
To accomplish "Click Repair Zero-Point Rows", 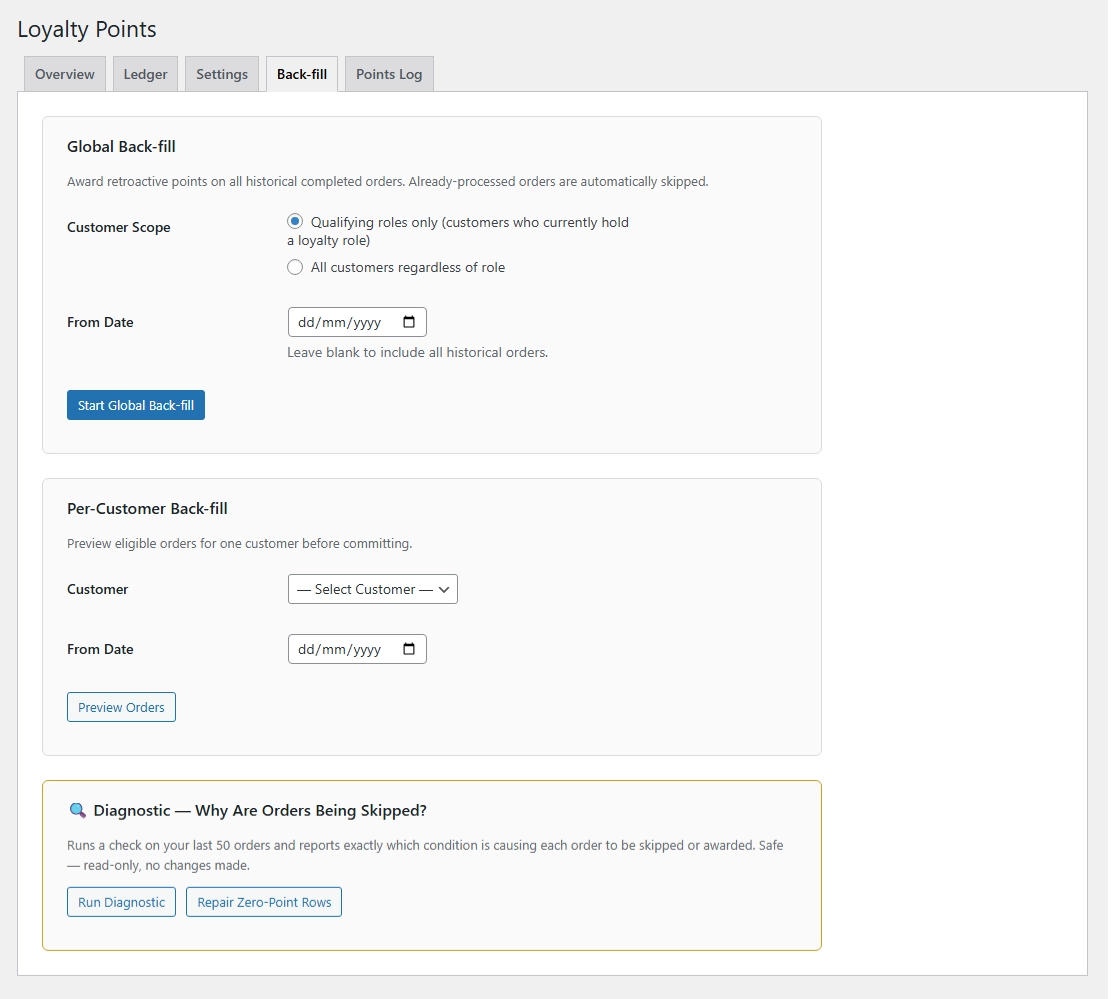I will (264, 902).
